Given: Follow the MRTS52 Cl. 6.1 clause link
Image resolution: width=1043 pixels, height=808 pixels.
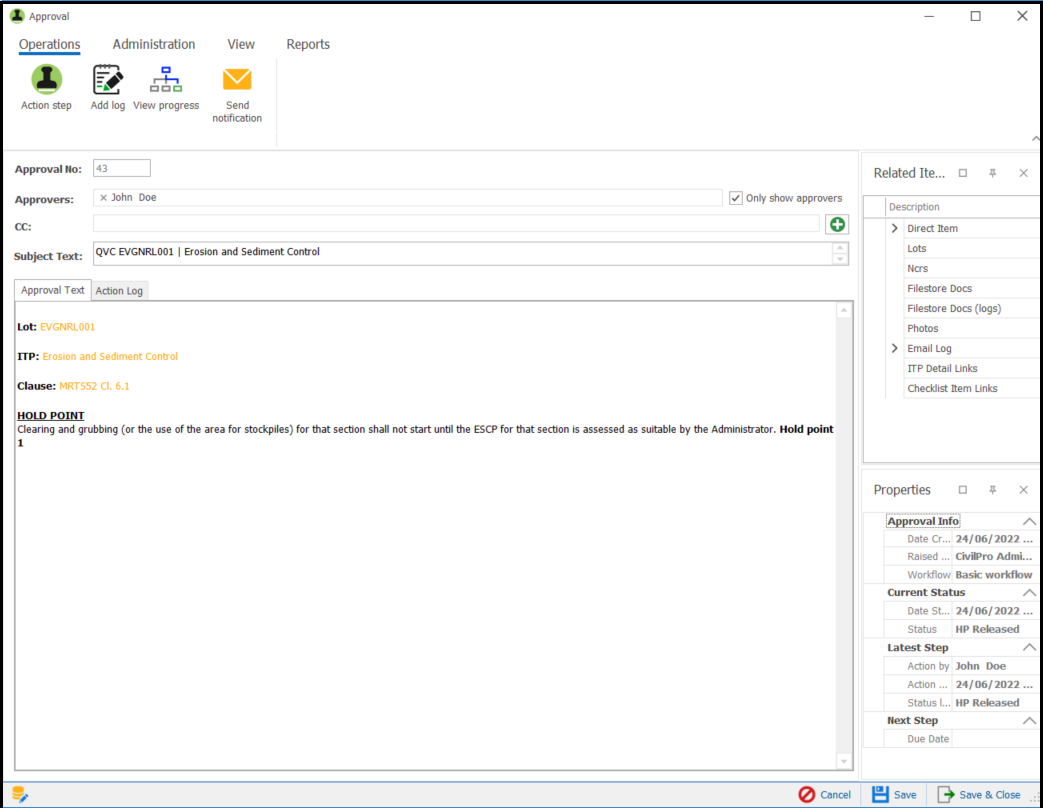Looking at the screenshot, I should 94,386.
